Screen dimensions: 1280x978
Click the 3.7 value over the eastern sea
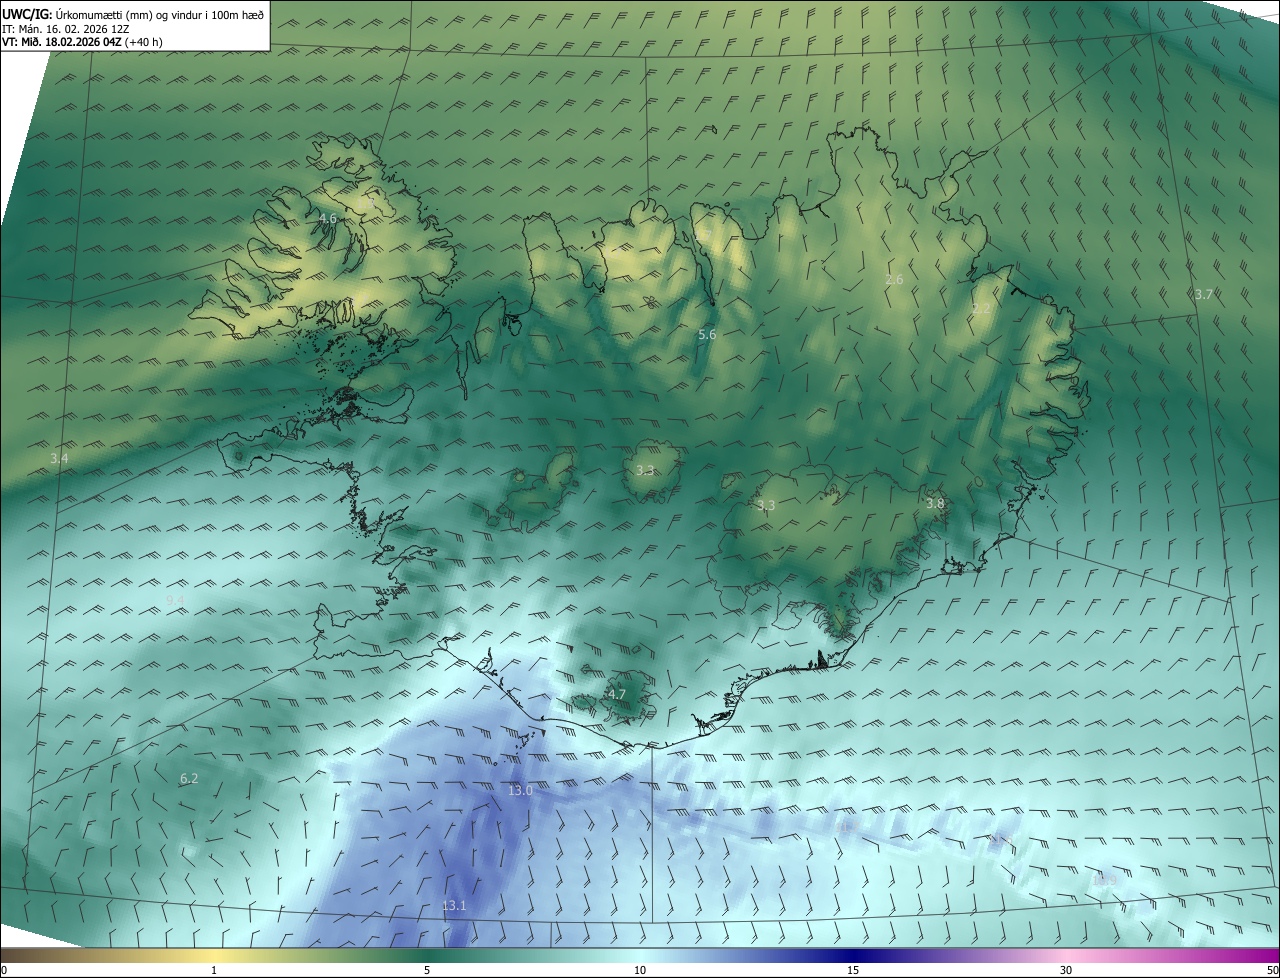1204,295
